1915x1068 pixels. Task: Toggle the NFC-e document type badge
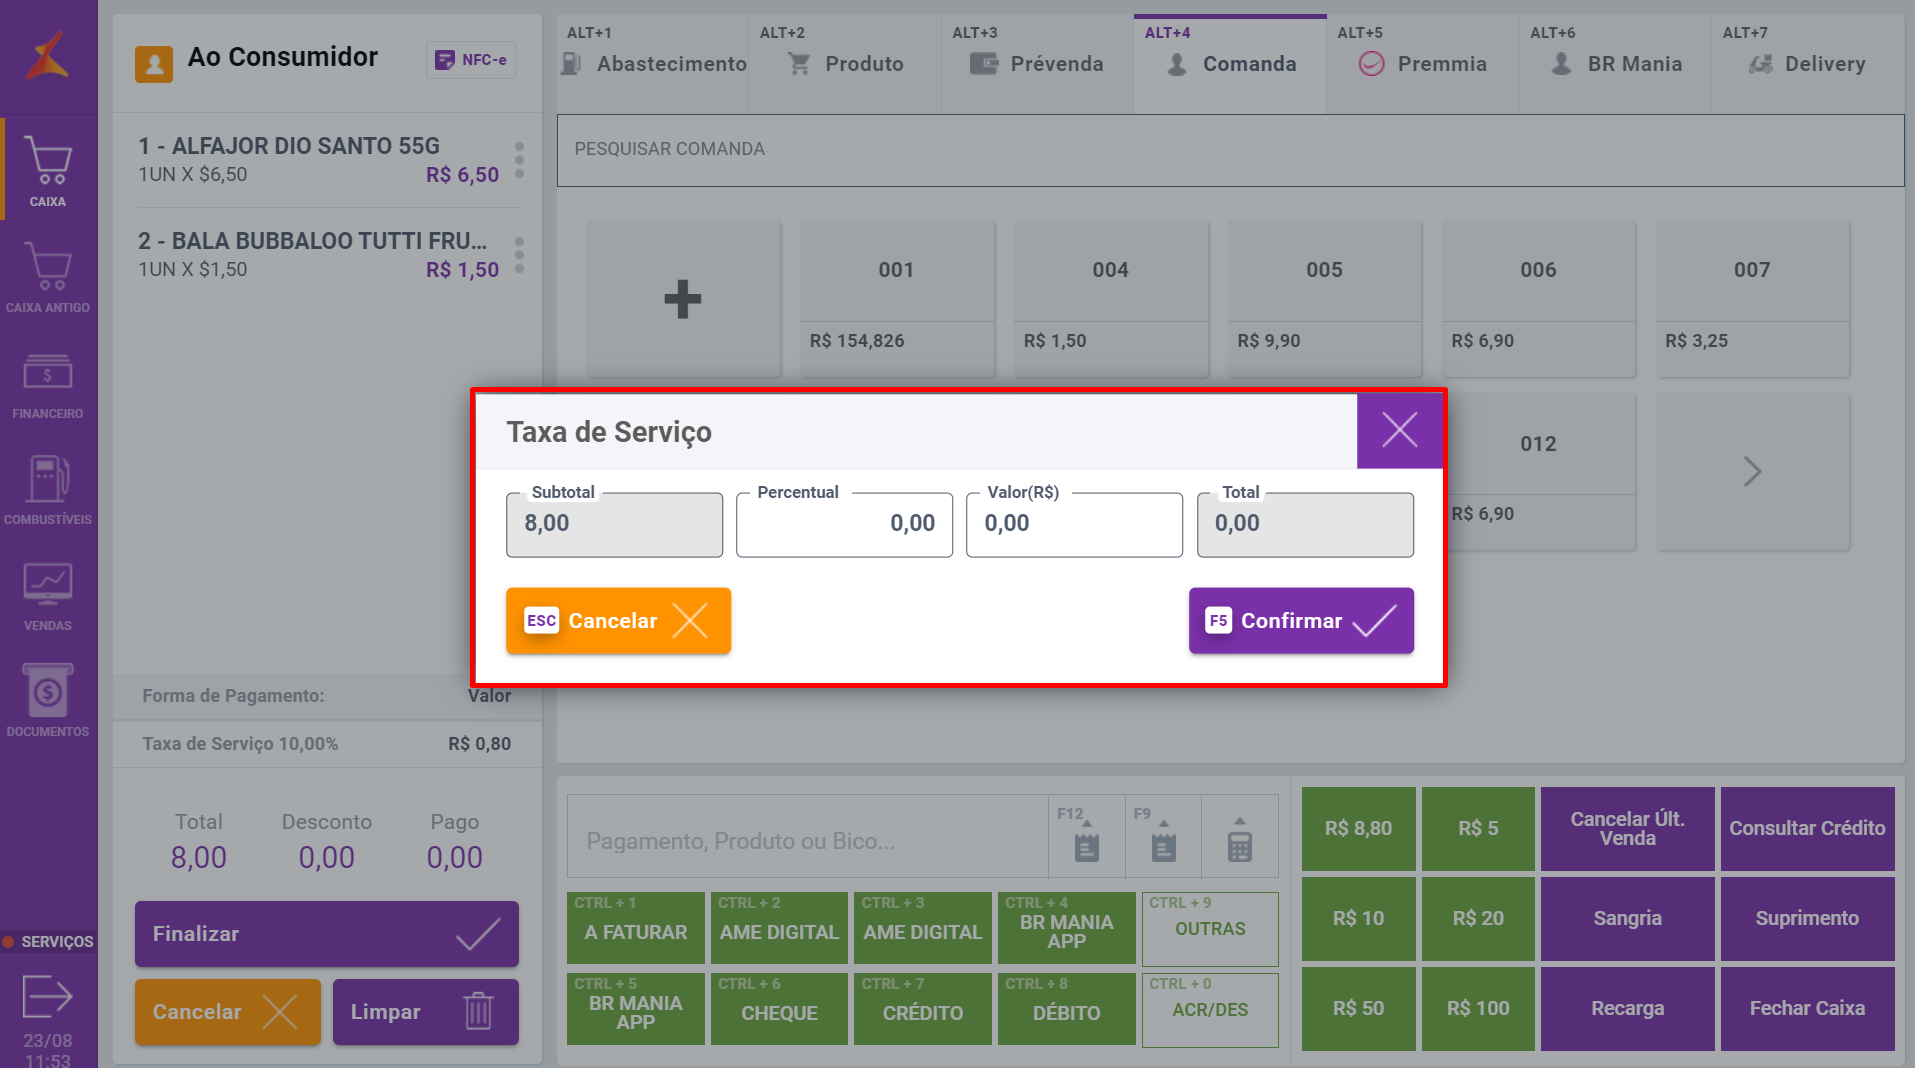click(471, 60)
